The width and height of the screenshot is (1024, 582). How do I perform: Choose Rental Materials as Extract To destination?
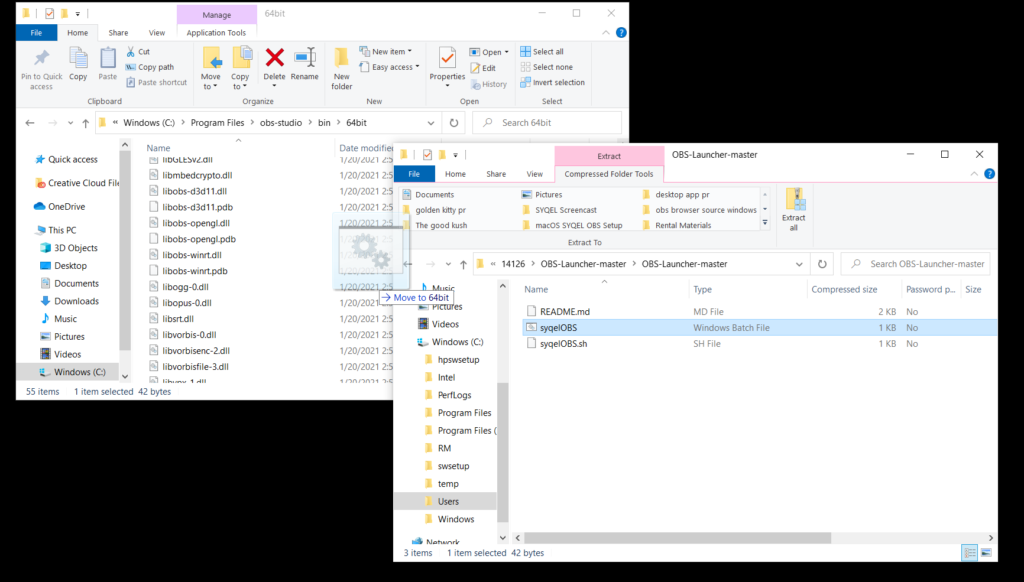677,225
